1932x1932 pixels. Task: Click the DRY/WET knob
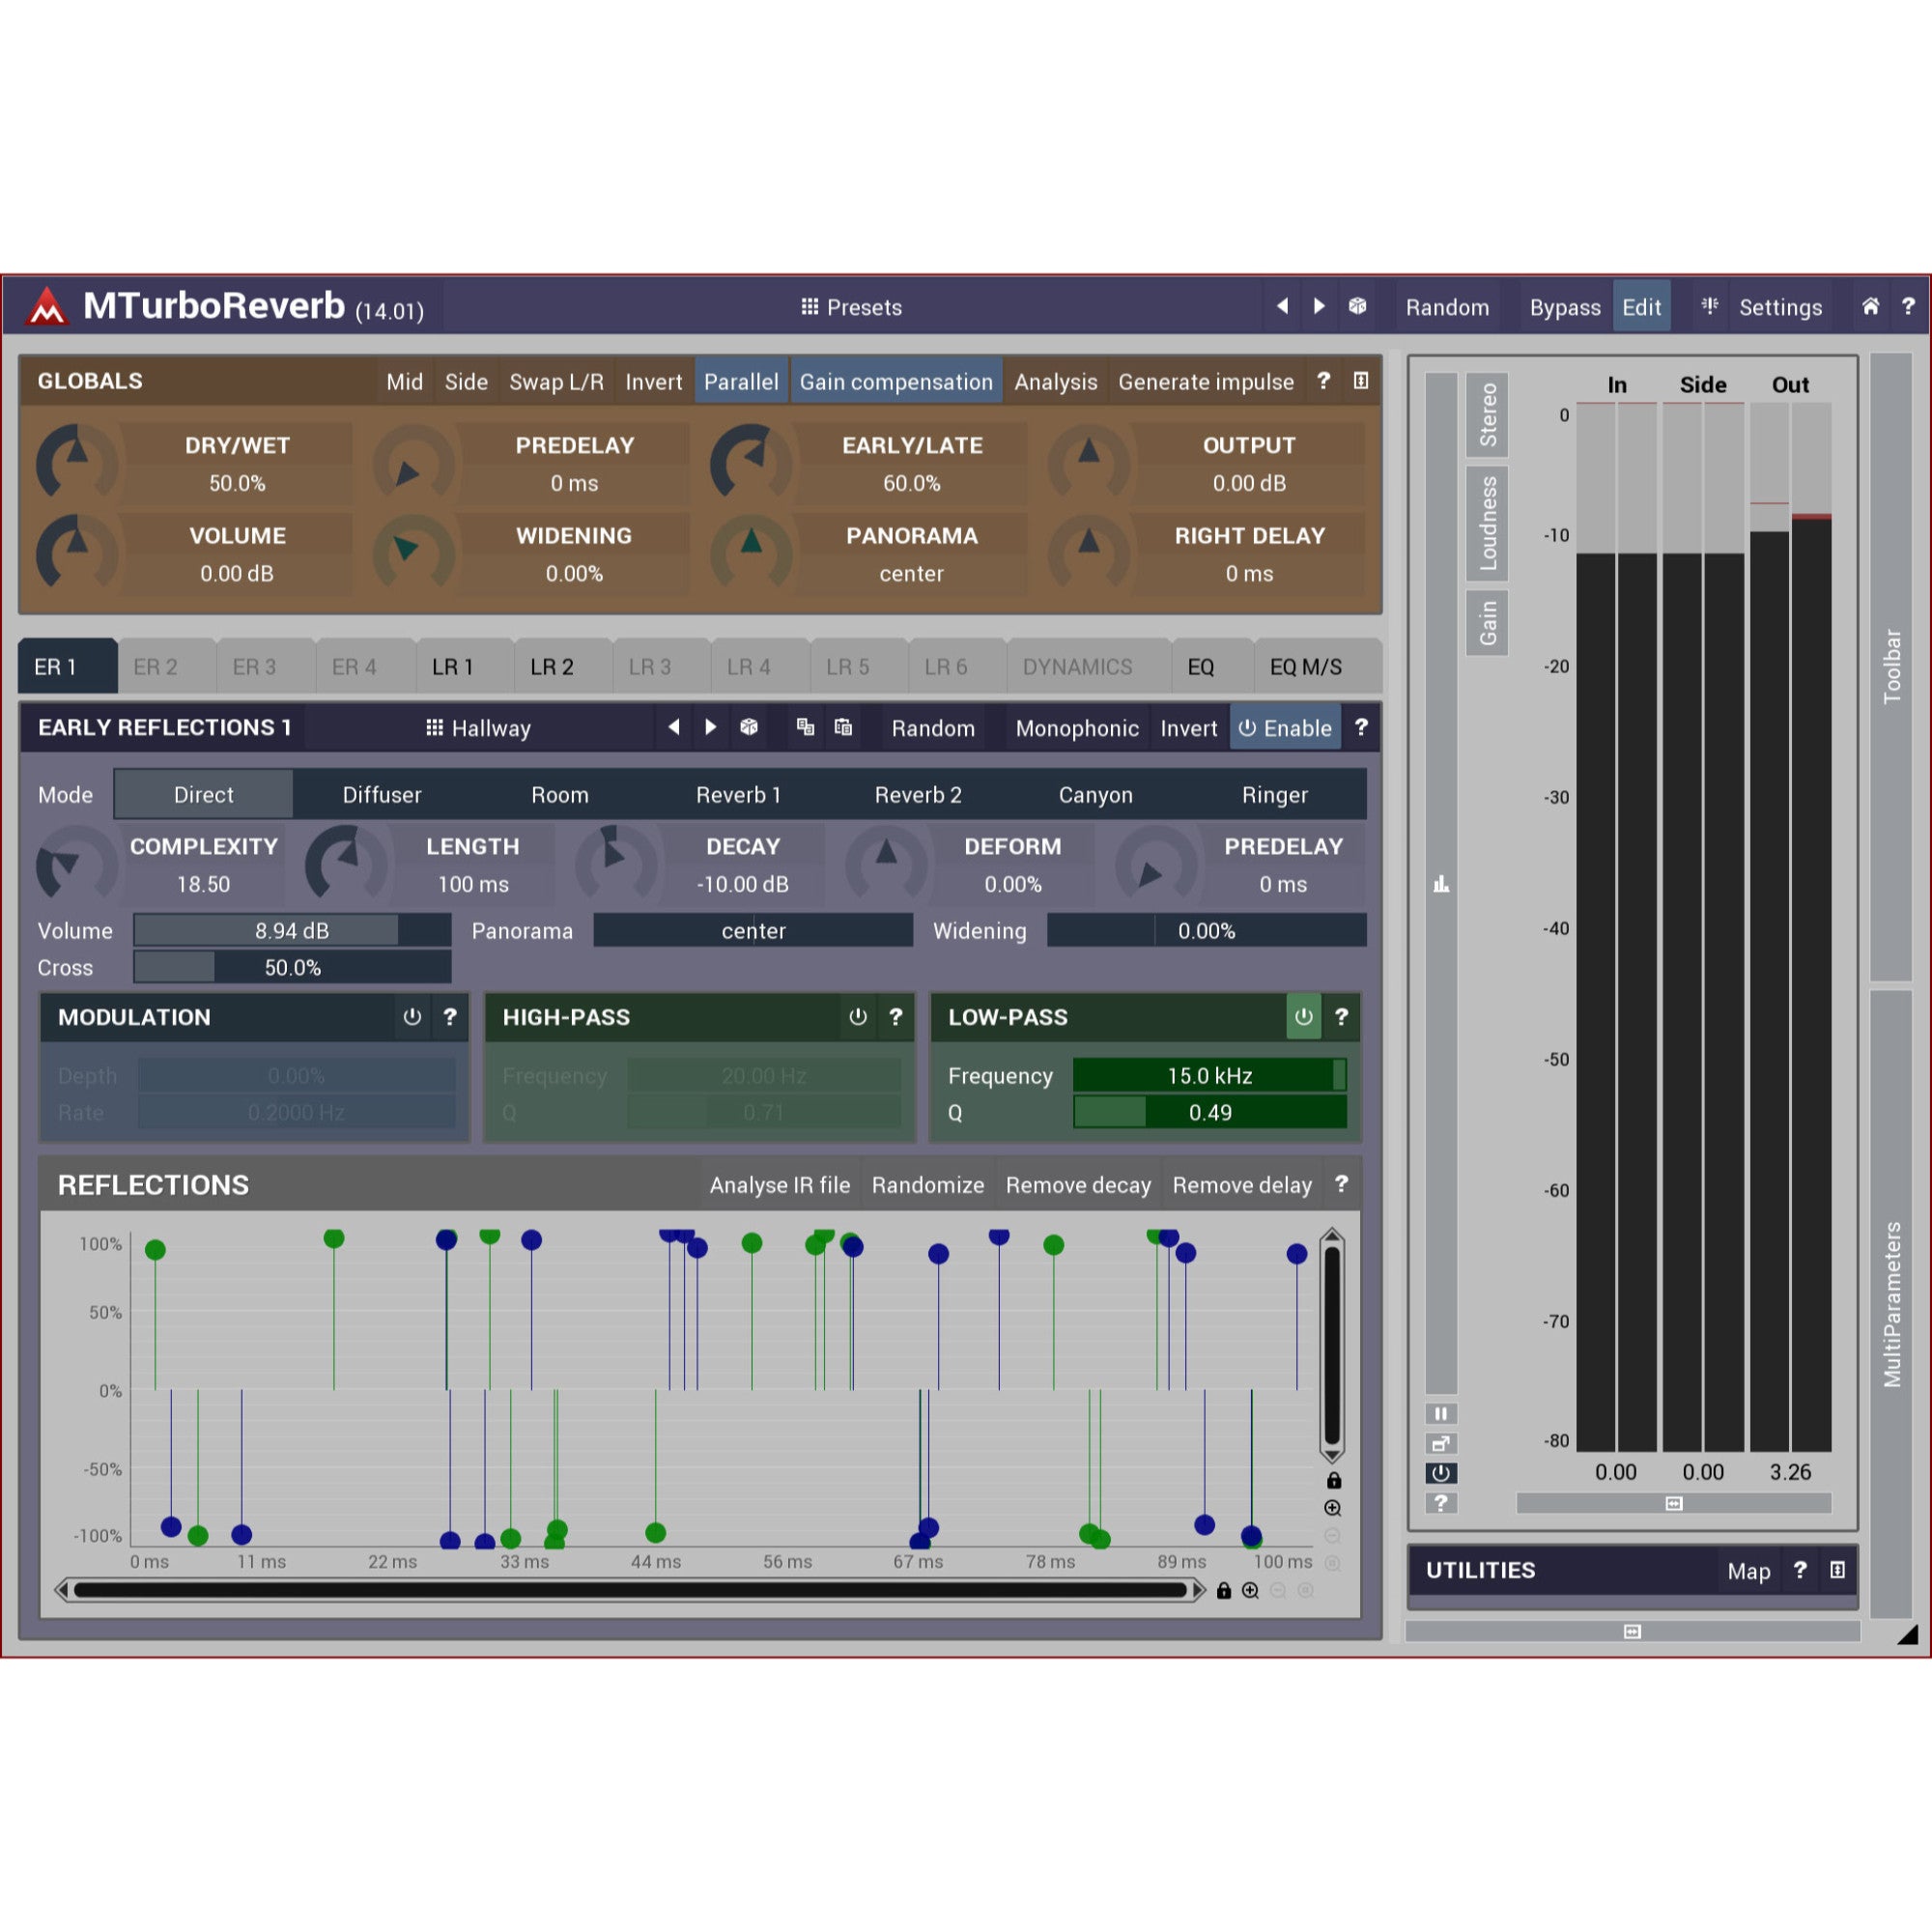(x=75, y=463)
